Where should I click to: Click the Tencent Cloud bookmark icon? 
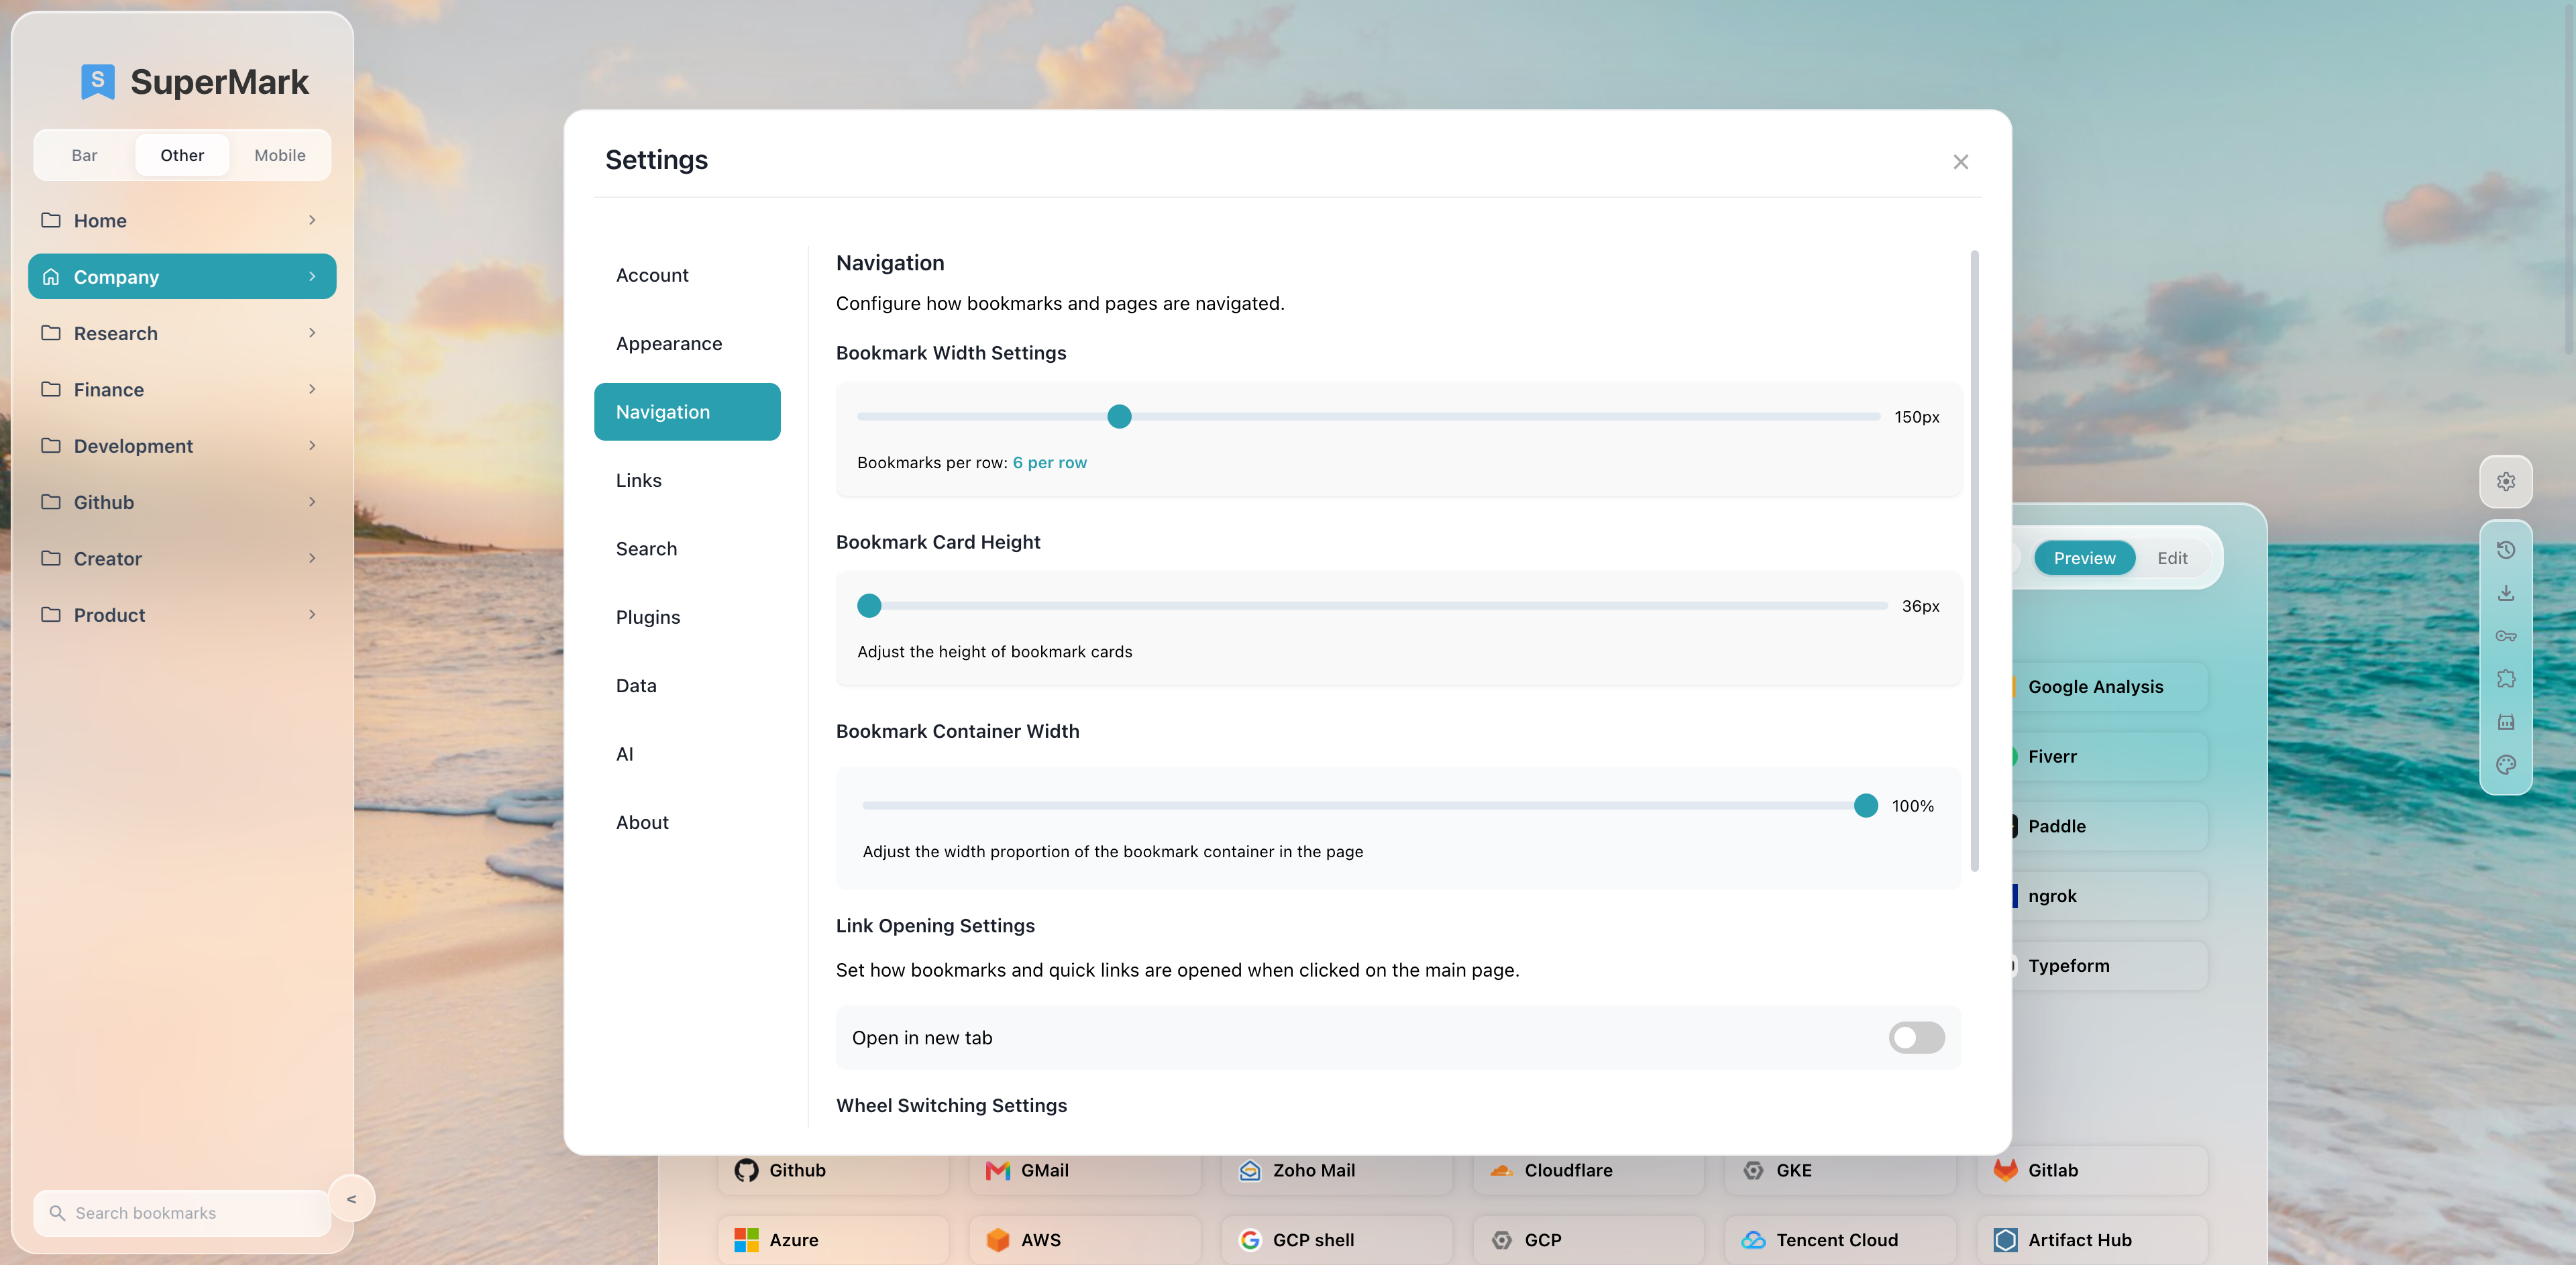coord(1753,1240)
